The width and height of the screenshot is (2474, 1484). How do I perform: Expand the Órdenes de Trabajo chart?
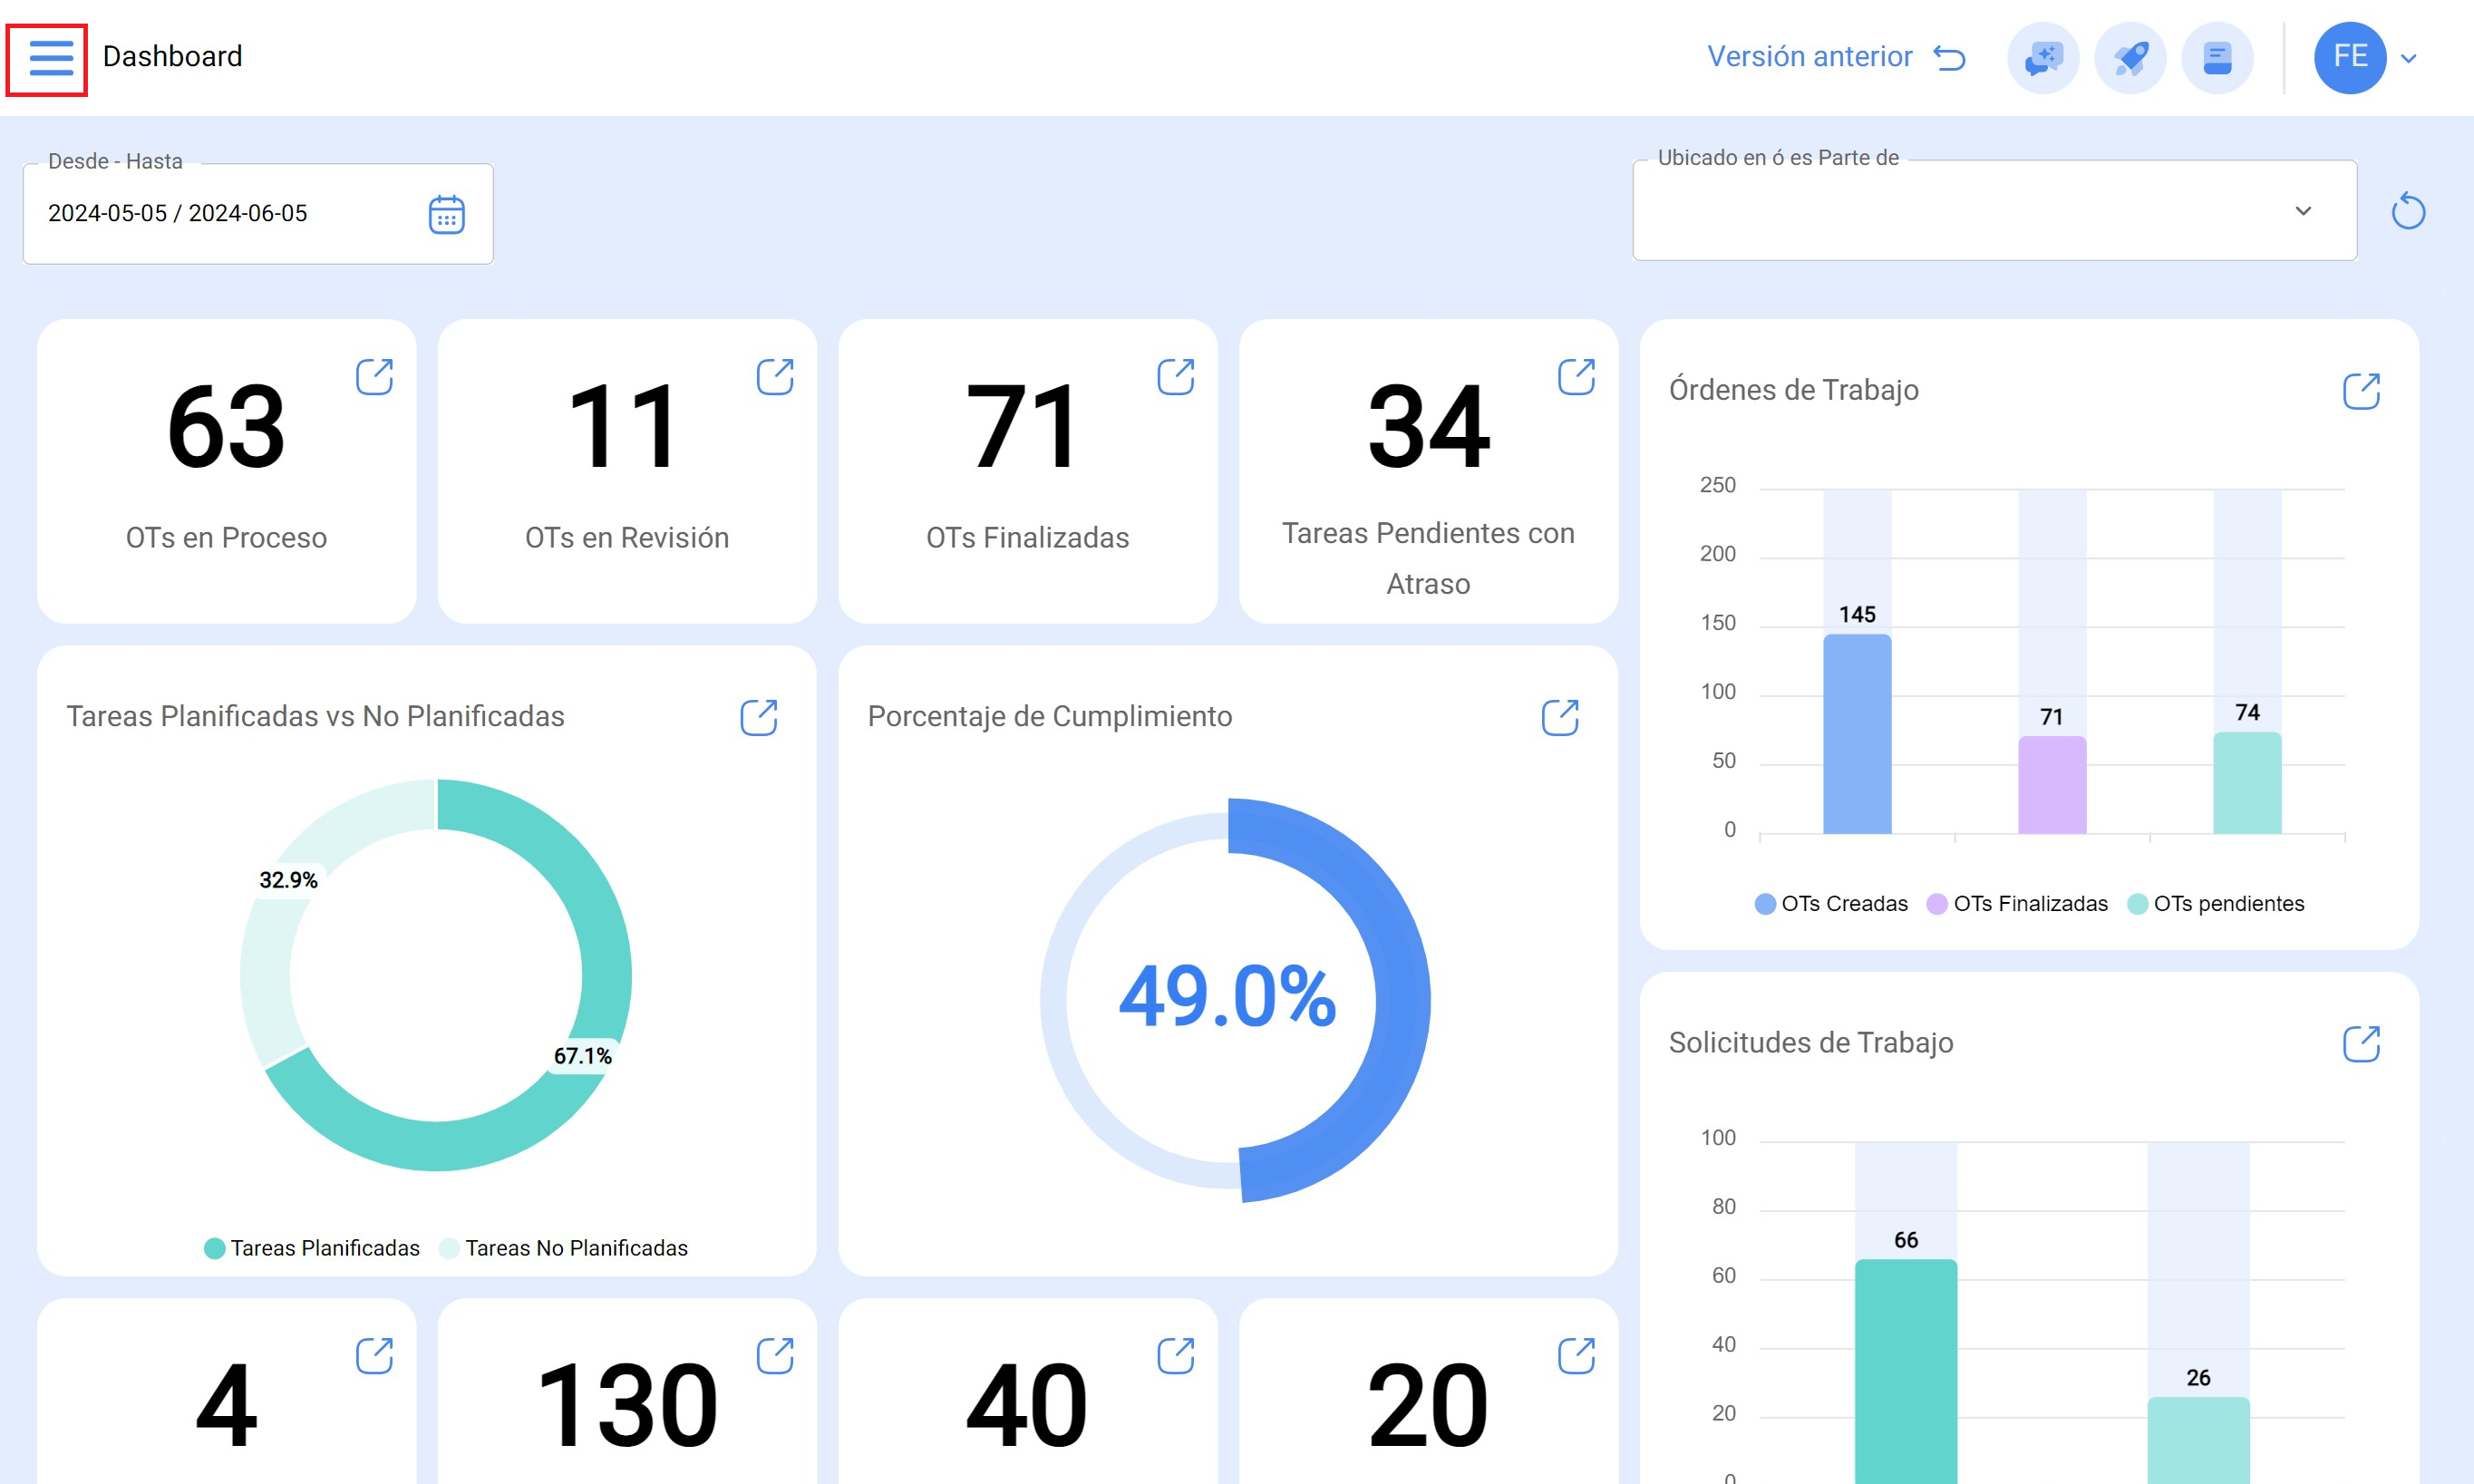[x=2361, y=391]
